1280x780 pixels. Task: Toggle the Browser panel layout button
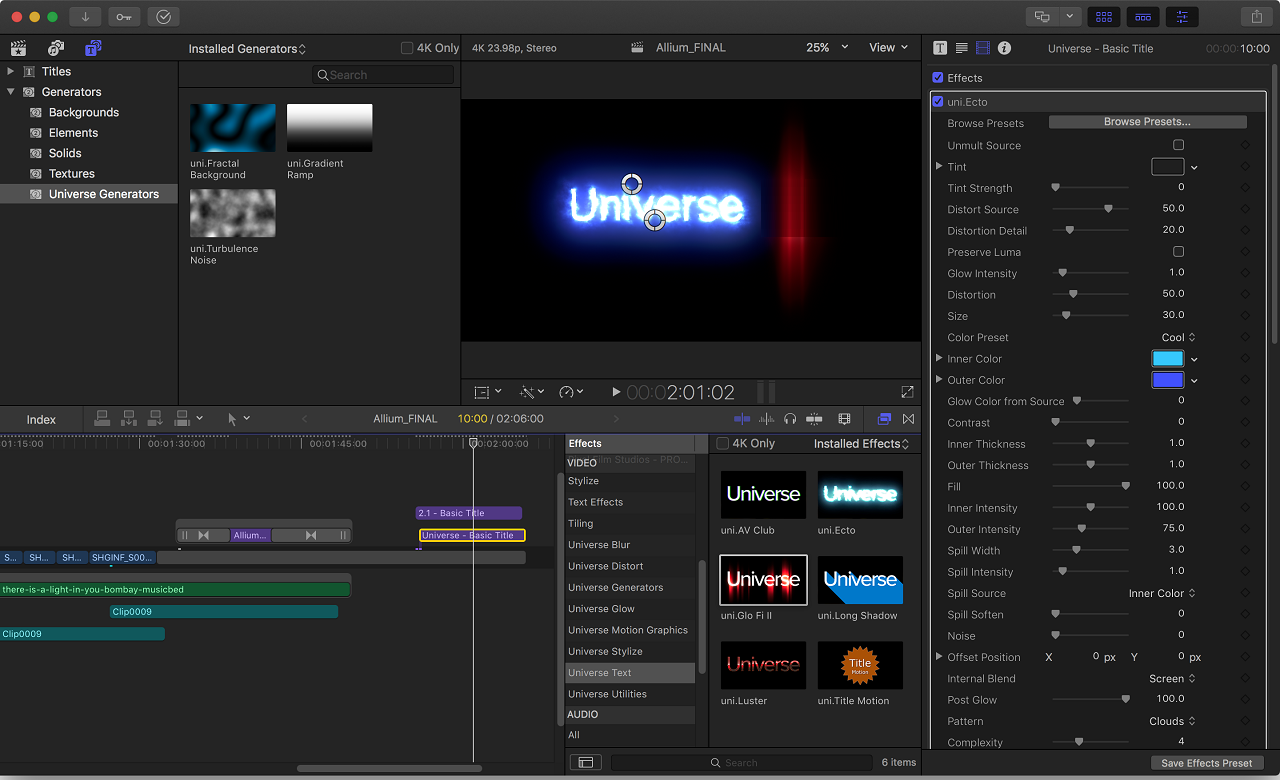pos(1104,17)
